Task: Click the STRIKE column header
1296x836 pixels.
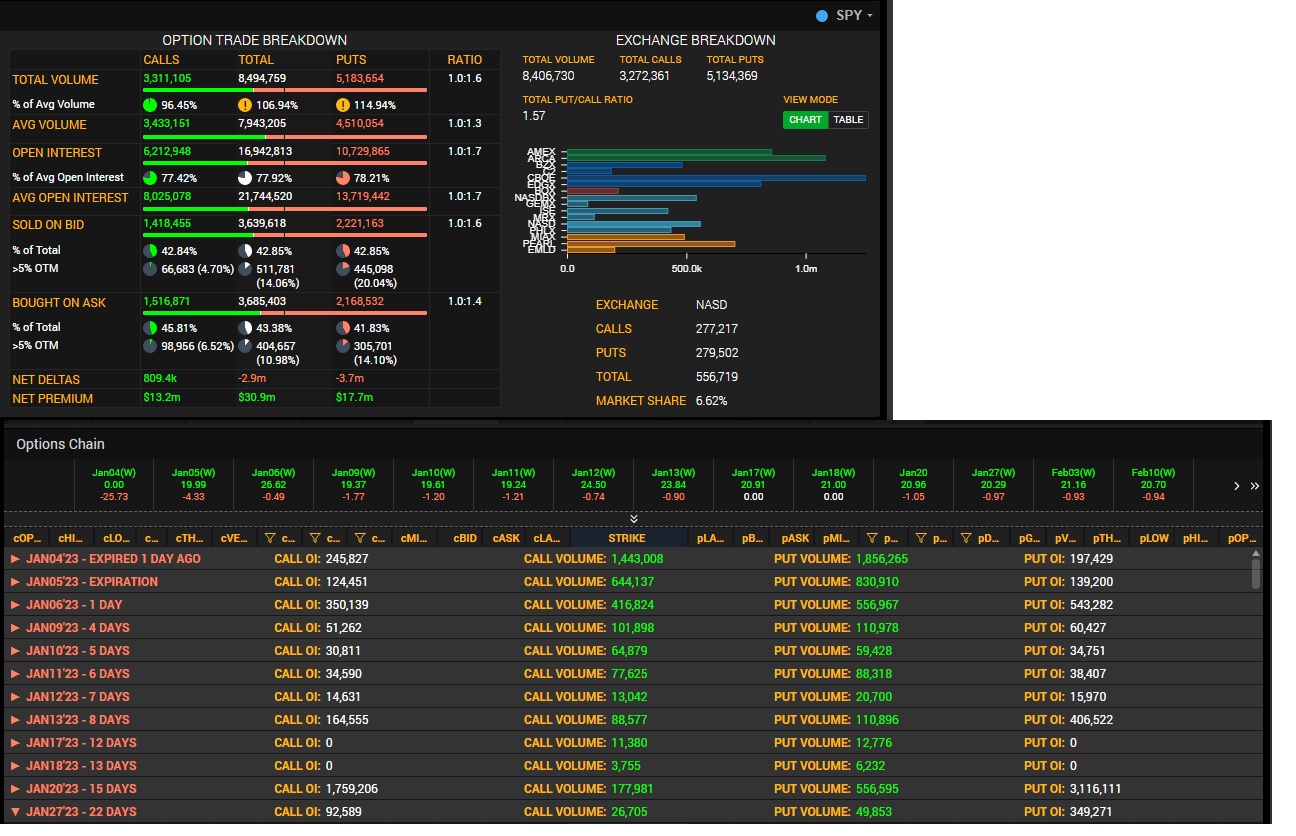Action: (x=627, y=538)
